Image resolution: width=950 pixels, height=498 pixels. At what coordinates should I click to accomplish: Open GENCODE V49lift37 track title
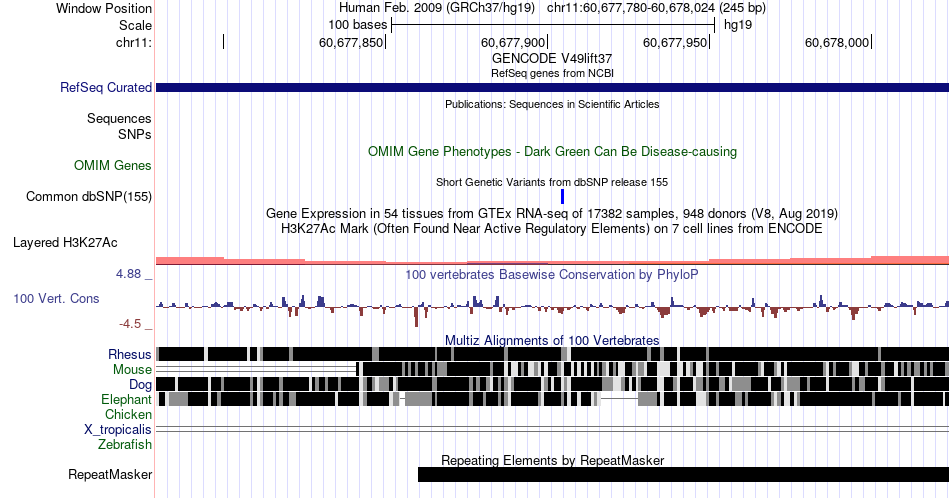point(552,58)
